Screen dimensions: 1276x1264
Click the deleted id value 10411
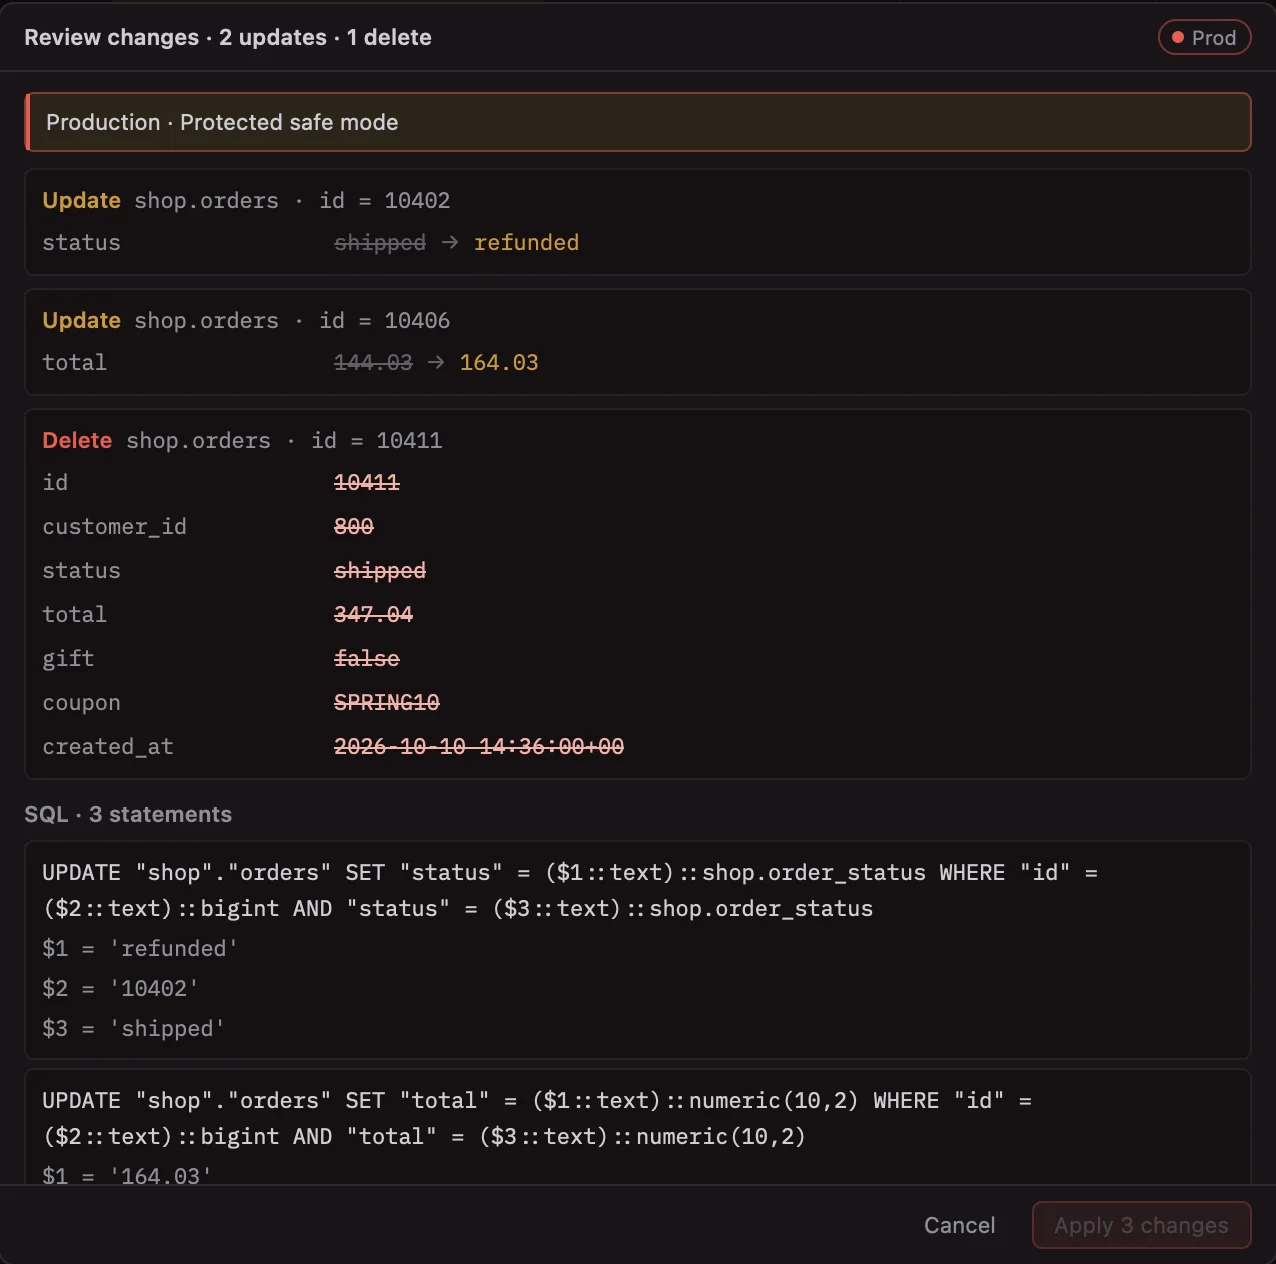coord(367,483)
